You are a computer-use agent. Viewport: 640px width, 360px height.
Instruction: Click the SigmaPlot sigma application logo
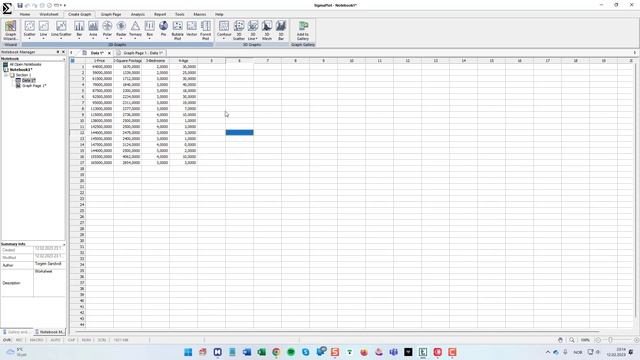(x=7, y=8)
